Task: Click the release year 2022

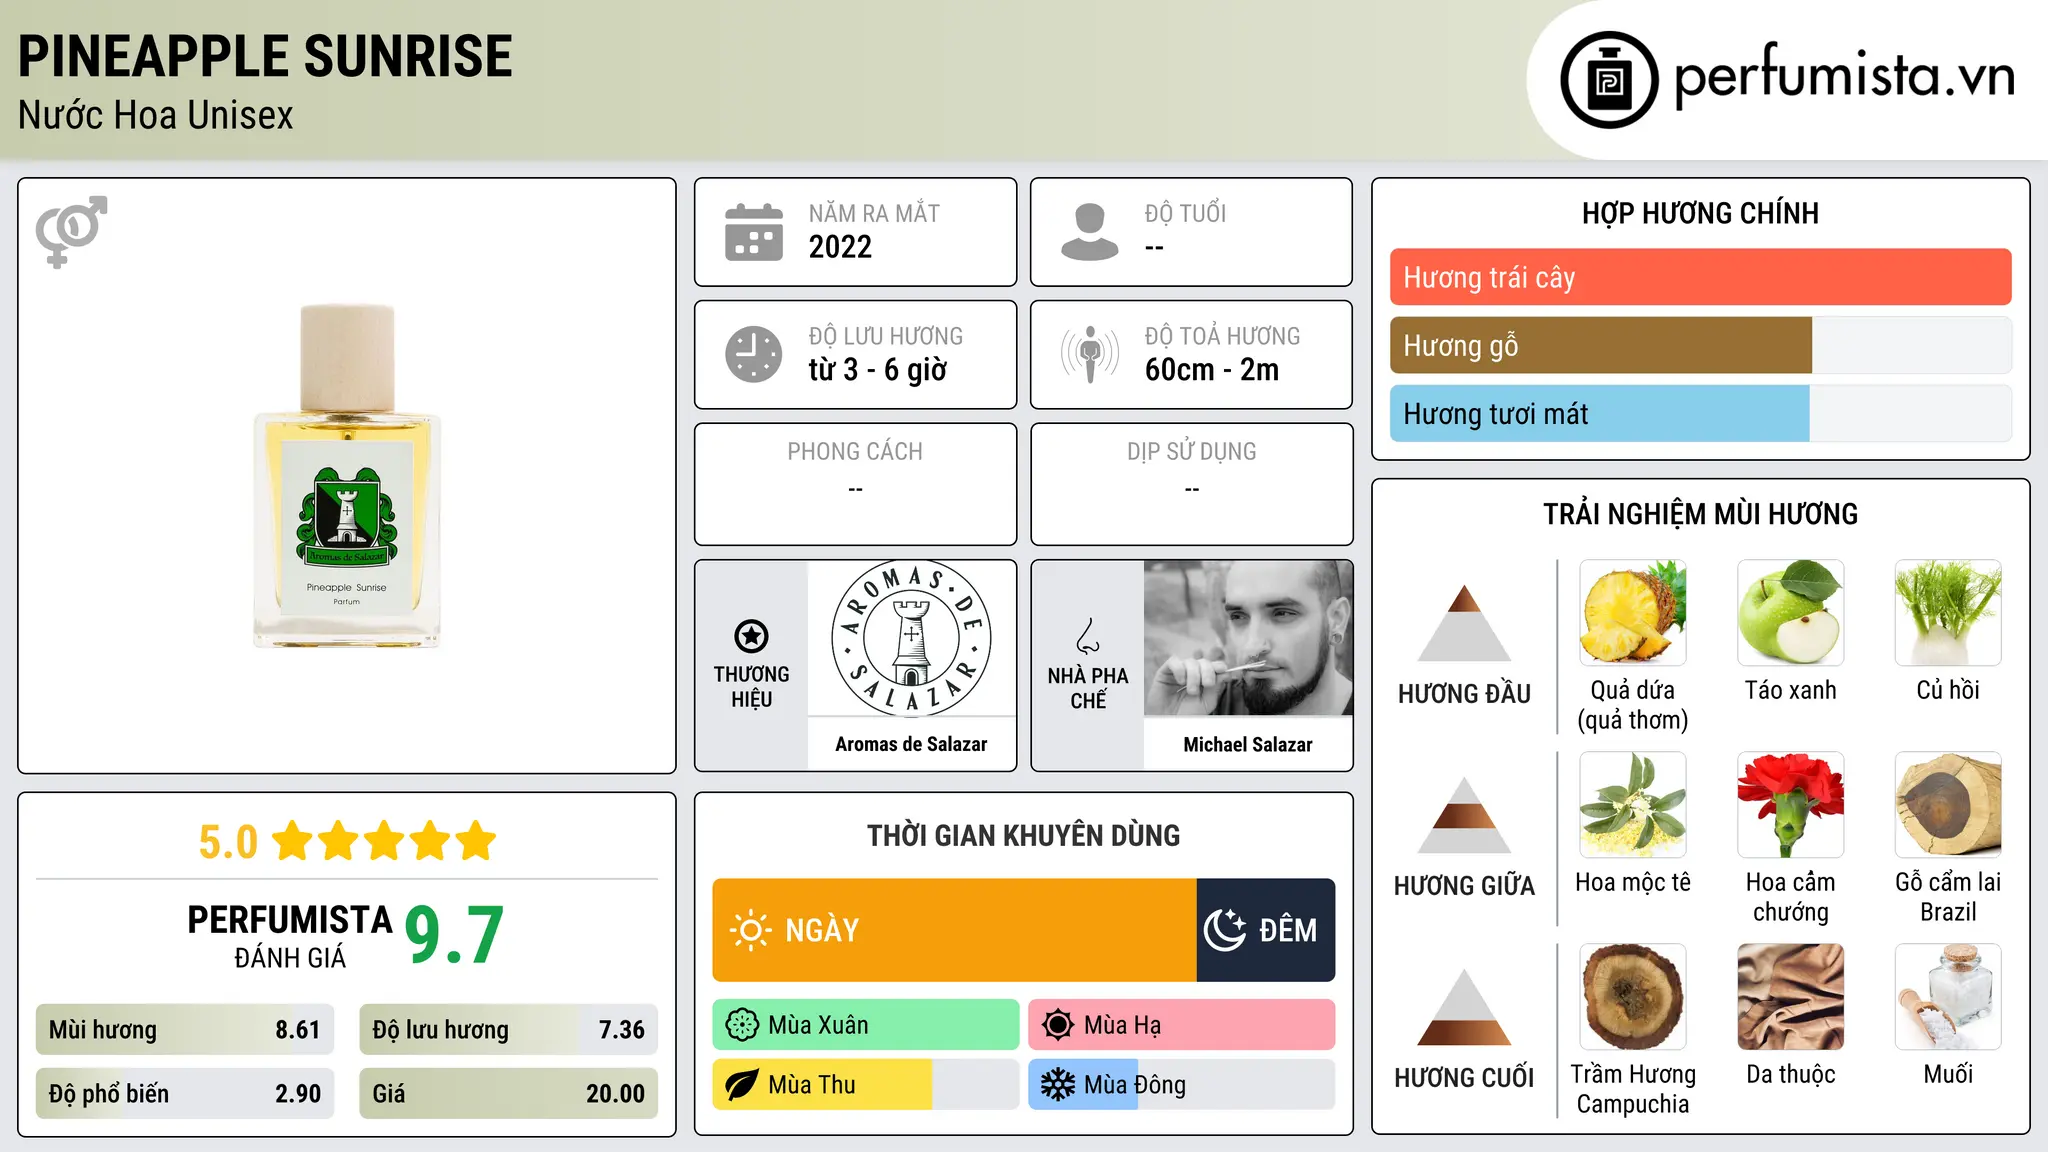Action: [840, 247]
